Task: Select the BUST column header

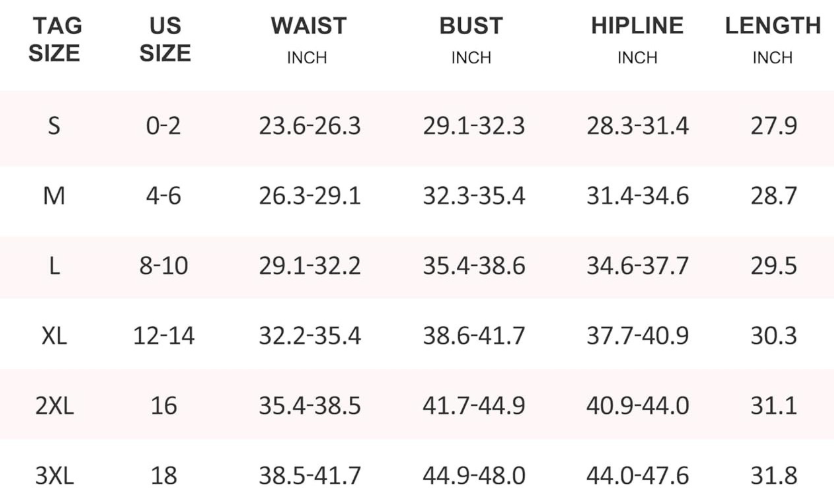Action: 471,27
